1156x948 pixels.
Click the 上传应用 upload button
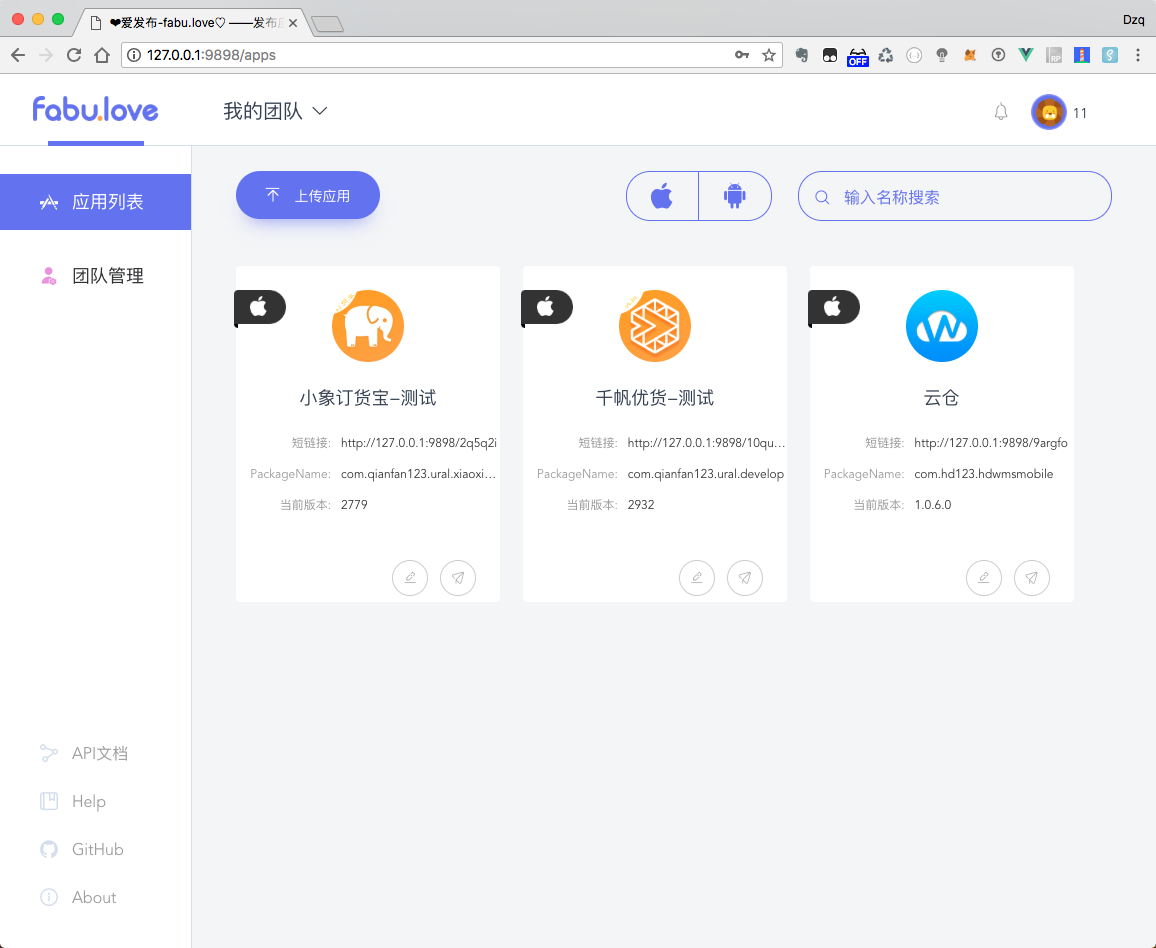[307, 195]
